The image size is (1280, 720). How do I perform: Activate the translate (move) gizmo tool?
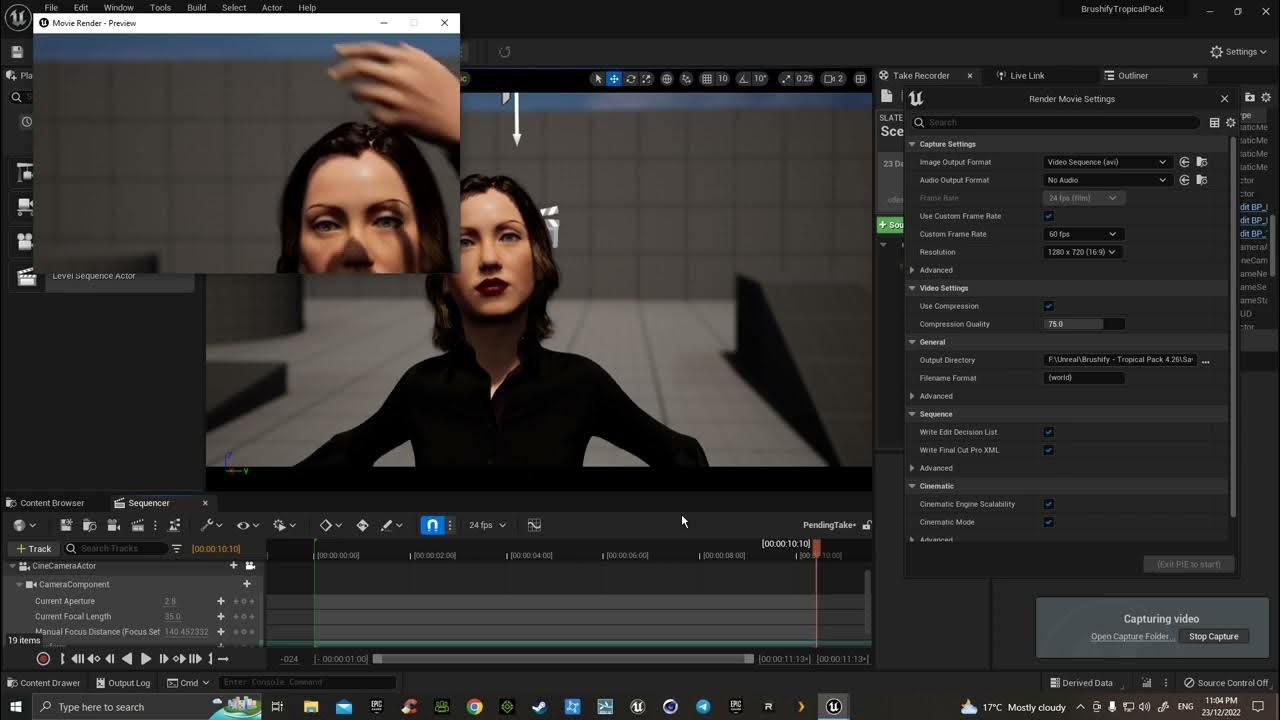coord(614,79)
